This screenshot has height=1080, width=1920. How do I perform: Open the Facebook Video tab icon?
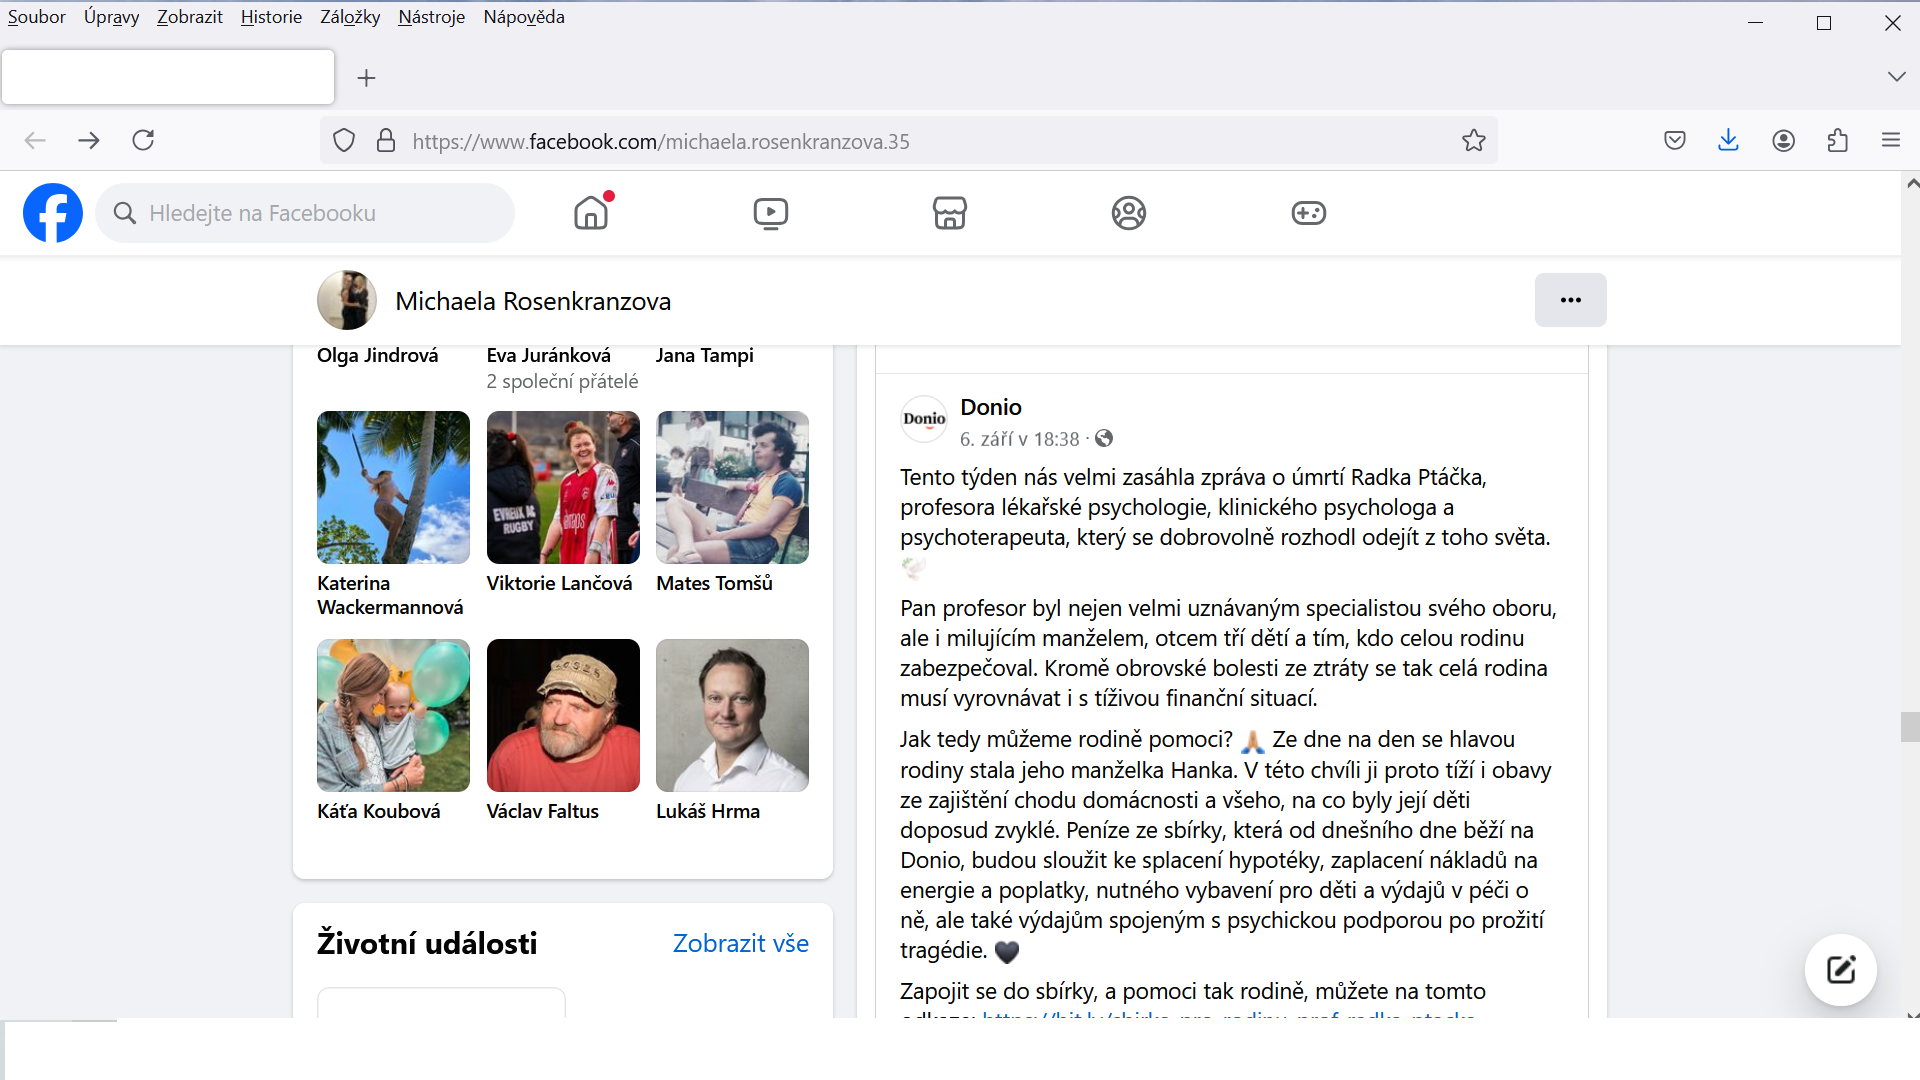770,213
